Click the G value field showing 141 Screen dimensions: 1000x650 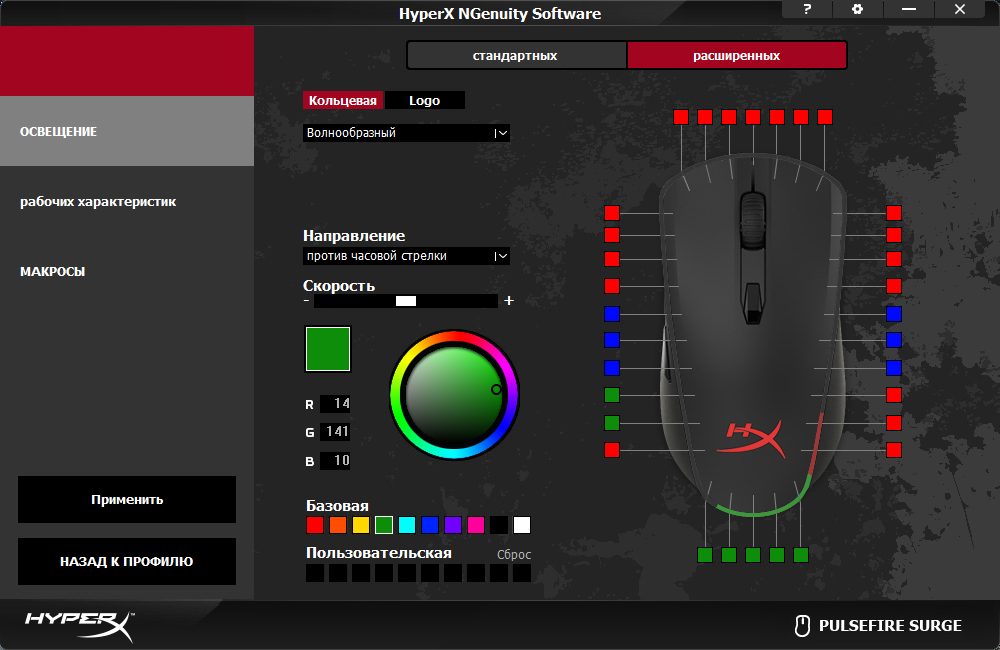tap(335, 432)
